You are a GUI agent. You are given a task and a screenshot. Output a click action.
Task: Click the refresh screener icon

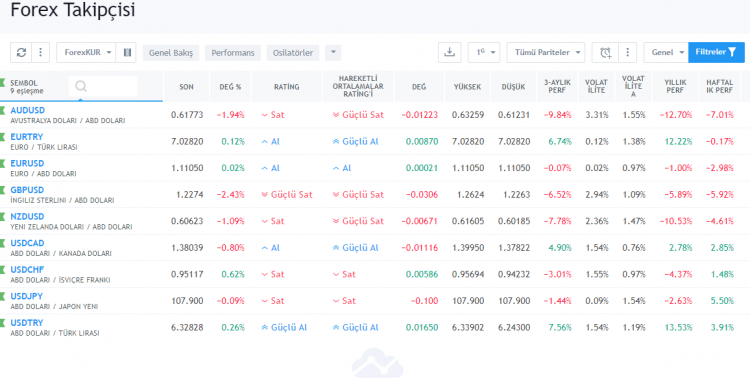pos(21,53)
